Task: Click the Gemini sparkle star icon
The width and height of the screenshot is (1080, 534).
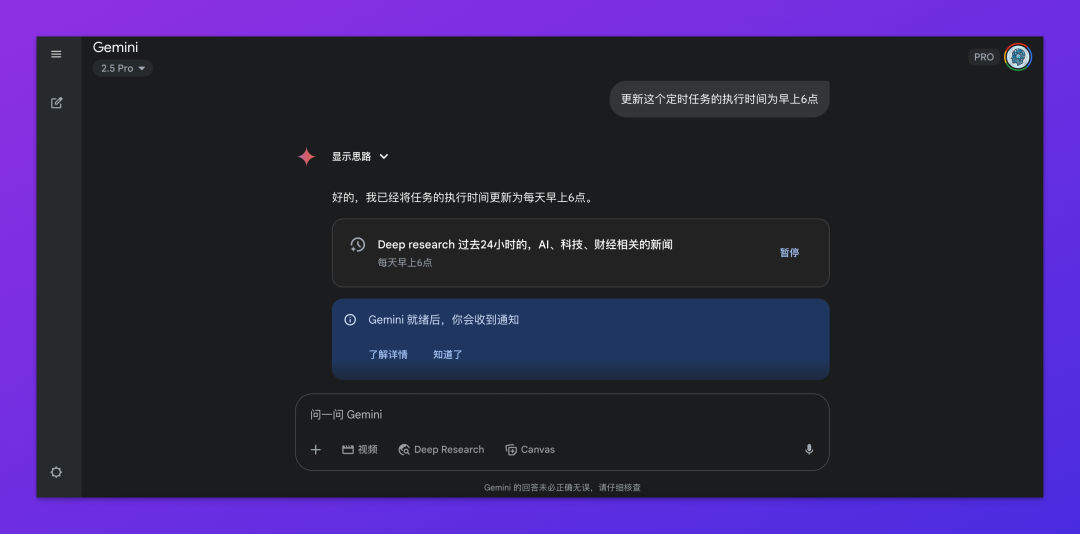Action: [307, 157]
